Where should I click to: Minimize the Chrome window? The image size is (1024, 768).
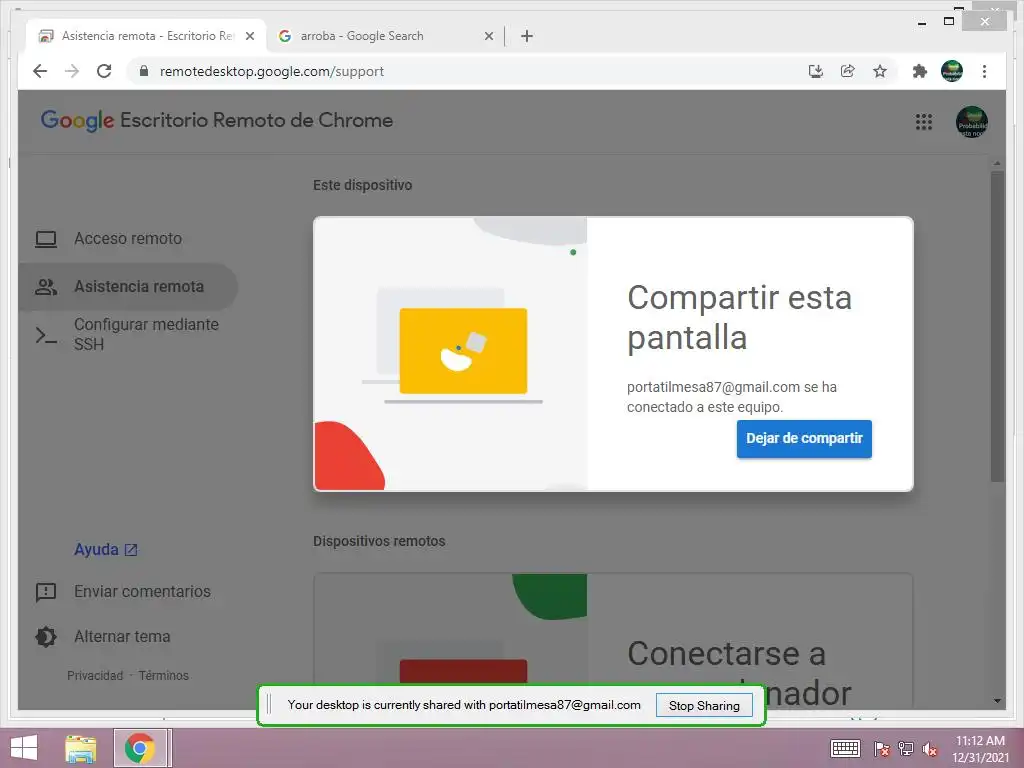[921, 22]
